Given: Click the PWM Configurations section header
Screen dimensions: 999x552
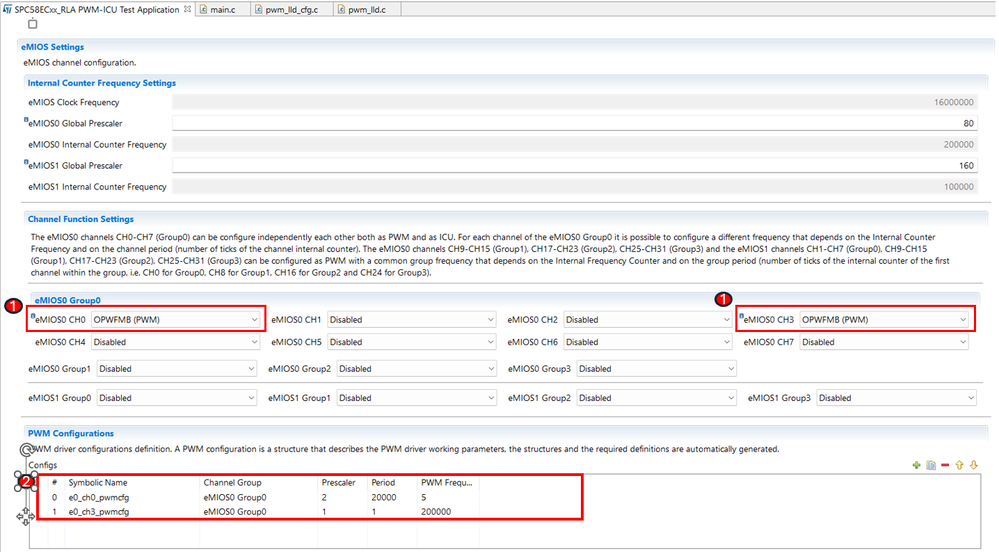Looking at the screenshot, I should [x=71, y=433].
